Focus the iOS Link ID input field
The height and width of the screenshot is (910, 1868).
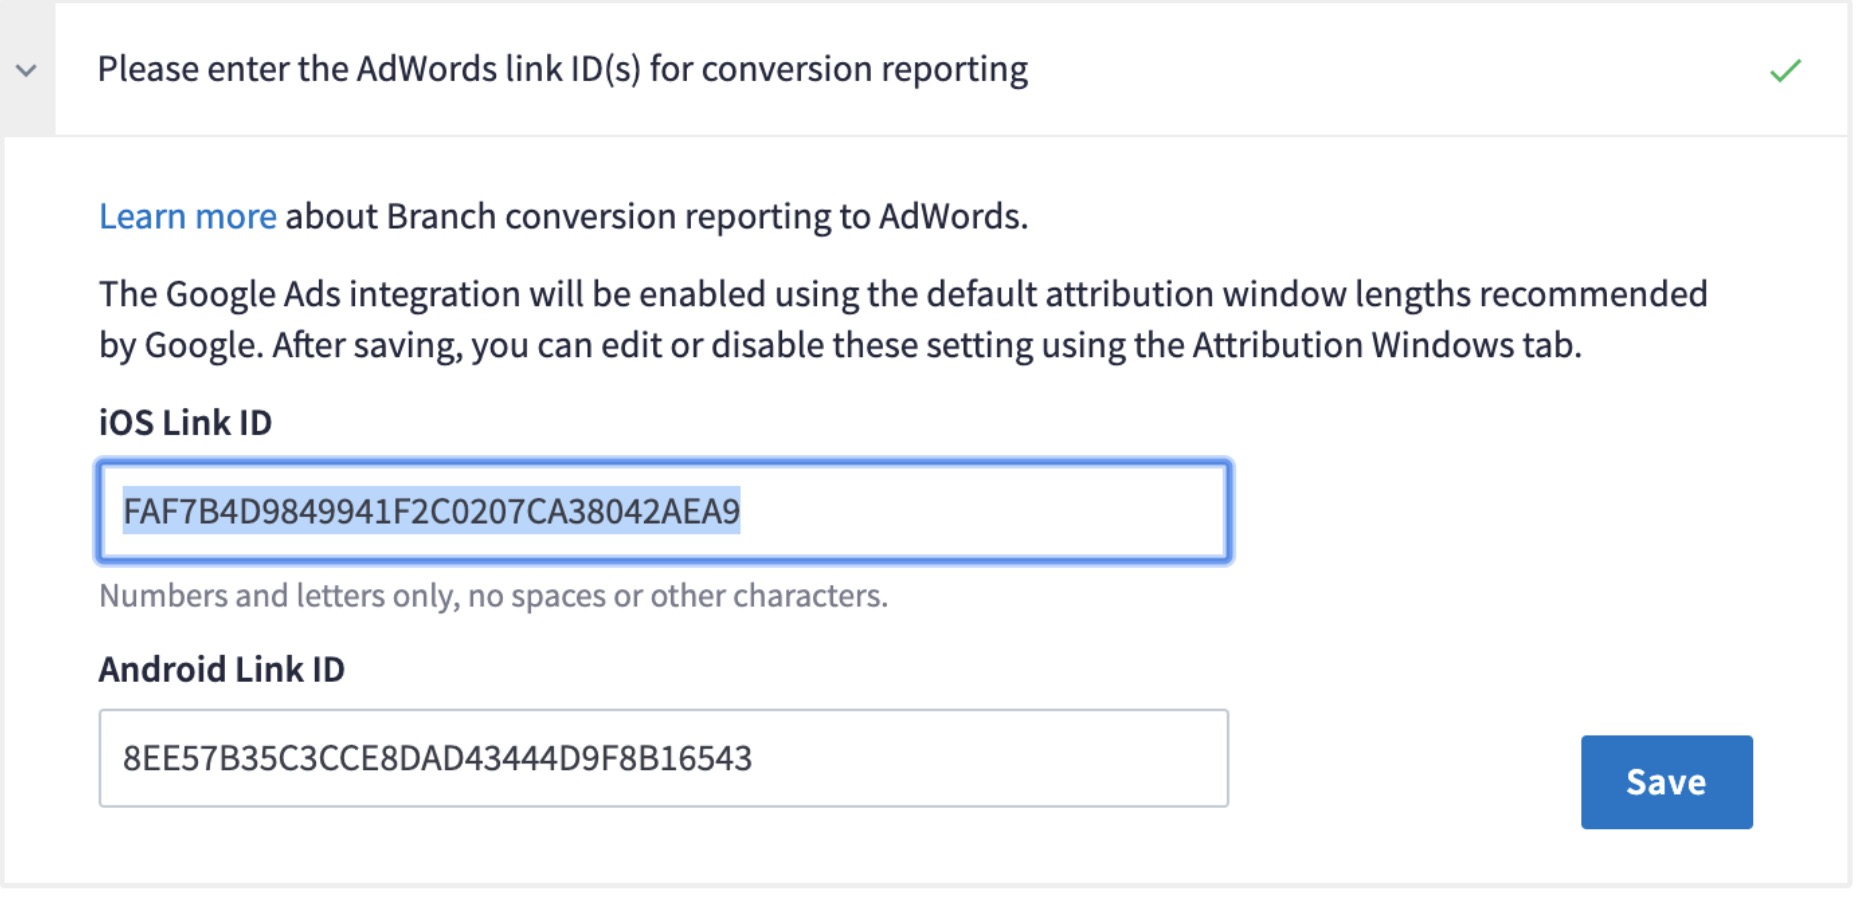tap(664, 512)
